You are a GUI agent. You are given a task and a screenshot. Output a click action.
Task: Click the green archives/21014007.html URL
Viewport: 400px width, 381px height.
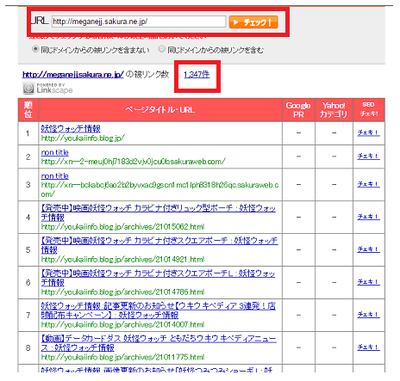coord(123,324)
